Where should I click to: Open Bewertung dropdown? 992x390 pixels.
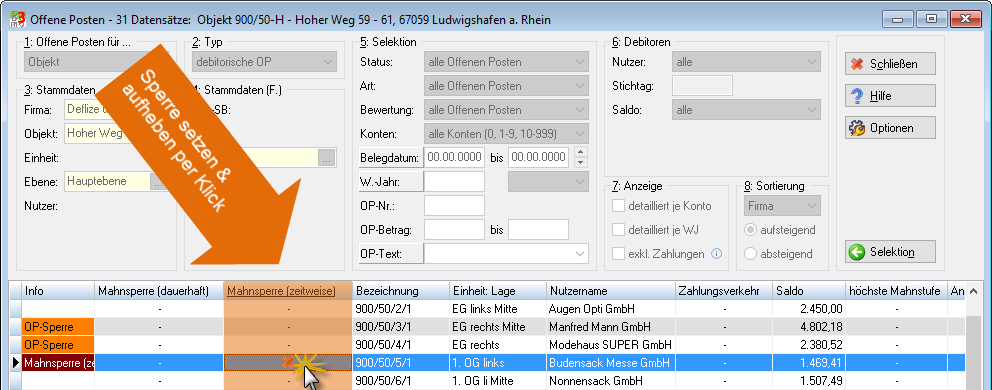[x=506, y=110]
